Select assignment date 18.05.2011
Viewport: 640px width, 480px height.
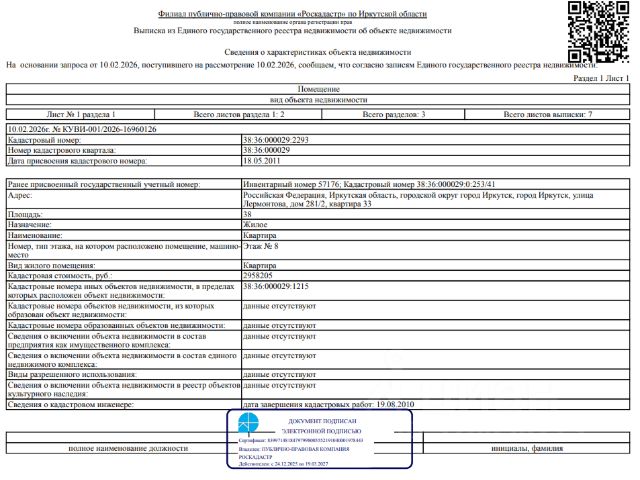pyautogui.click(x=261, y=161)
